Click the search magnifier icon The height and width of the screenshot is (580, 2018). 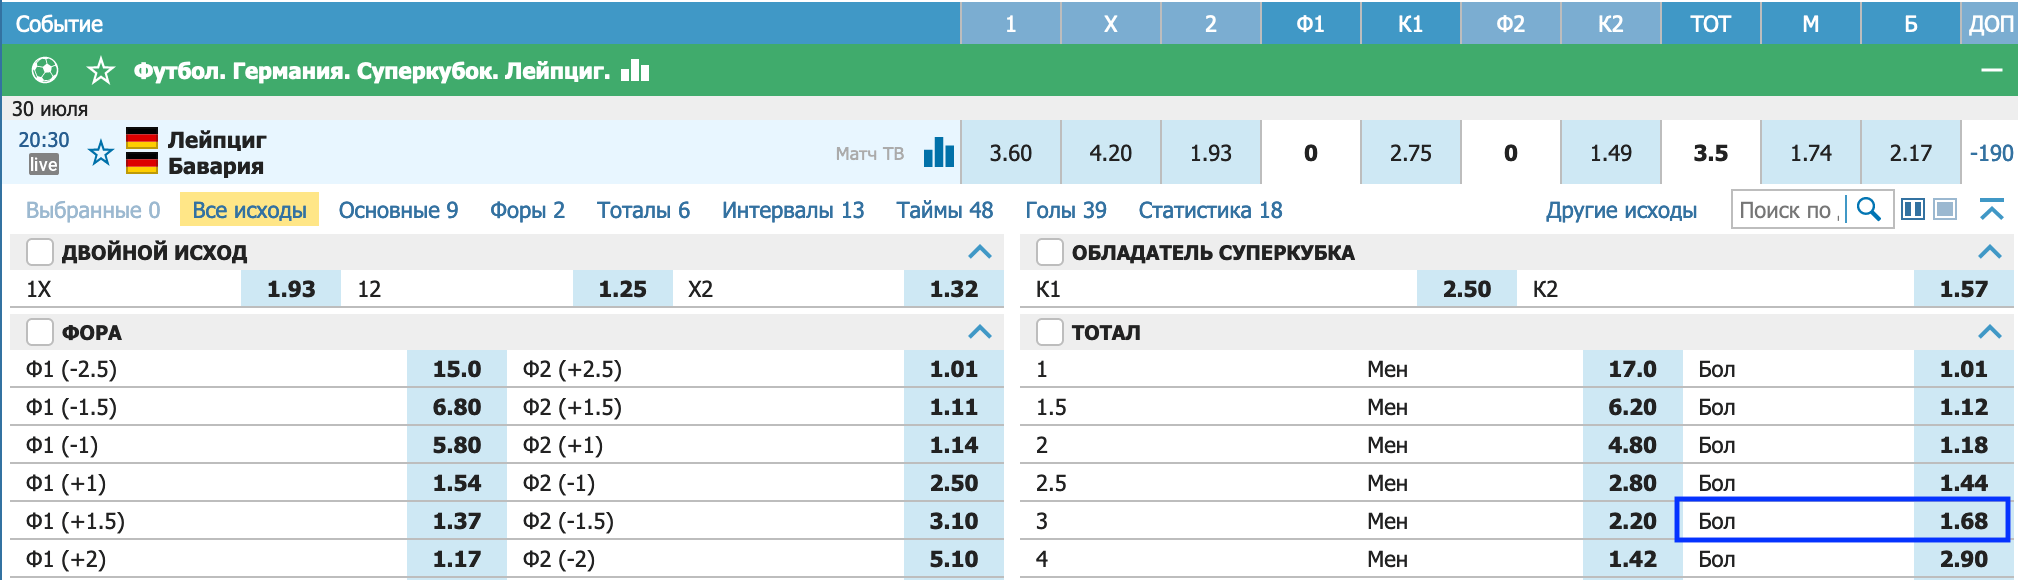click(1868, 209)
